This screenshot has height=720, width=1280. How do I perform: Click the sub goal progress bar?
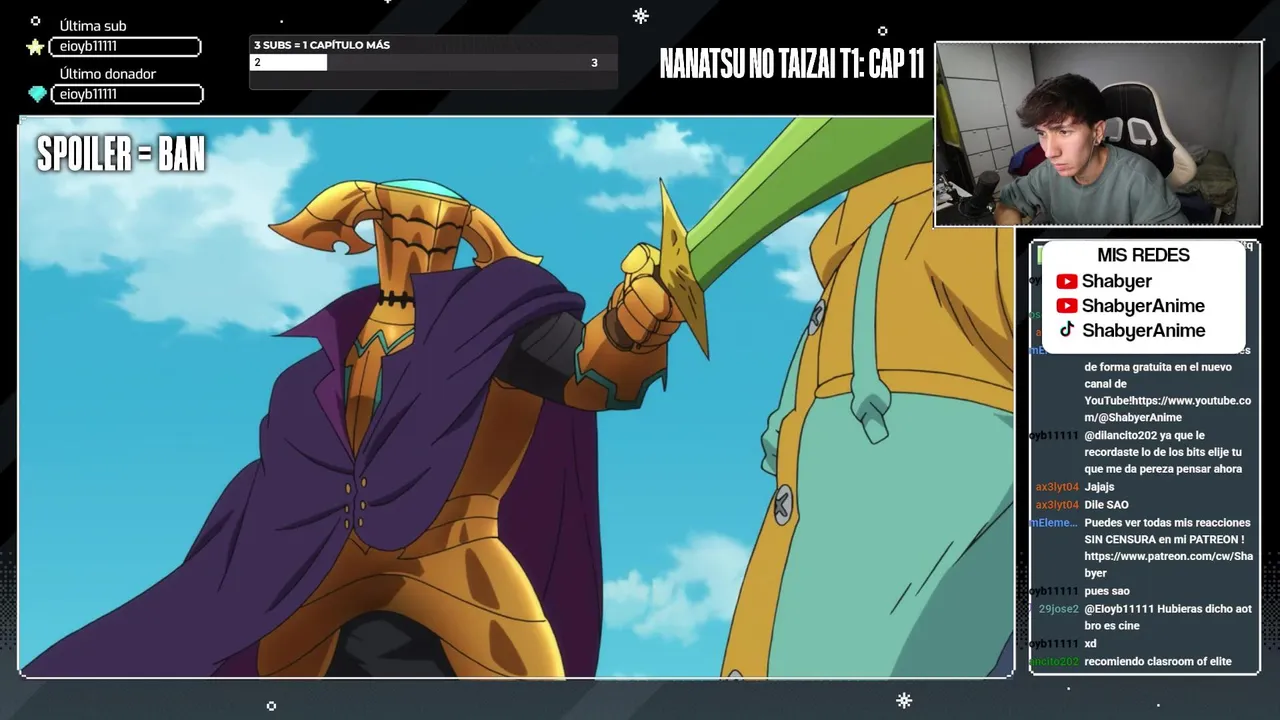pyautogui.click(x=433, y=63)
